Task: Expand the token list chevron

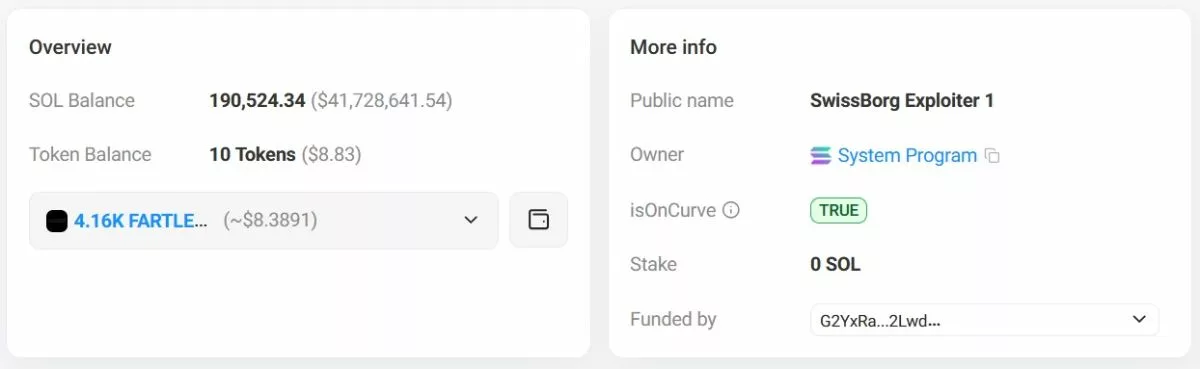Action: click(471, 220)
